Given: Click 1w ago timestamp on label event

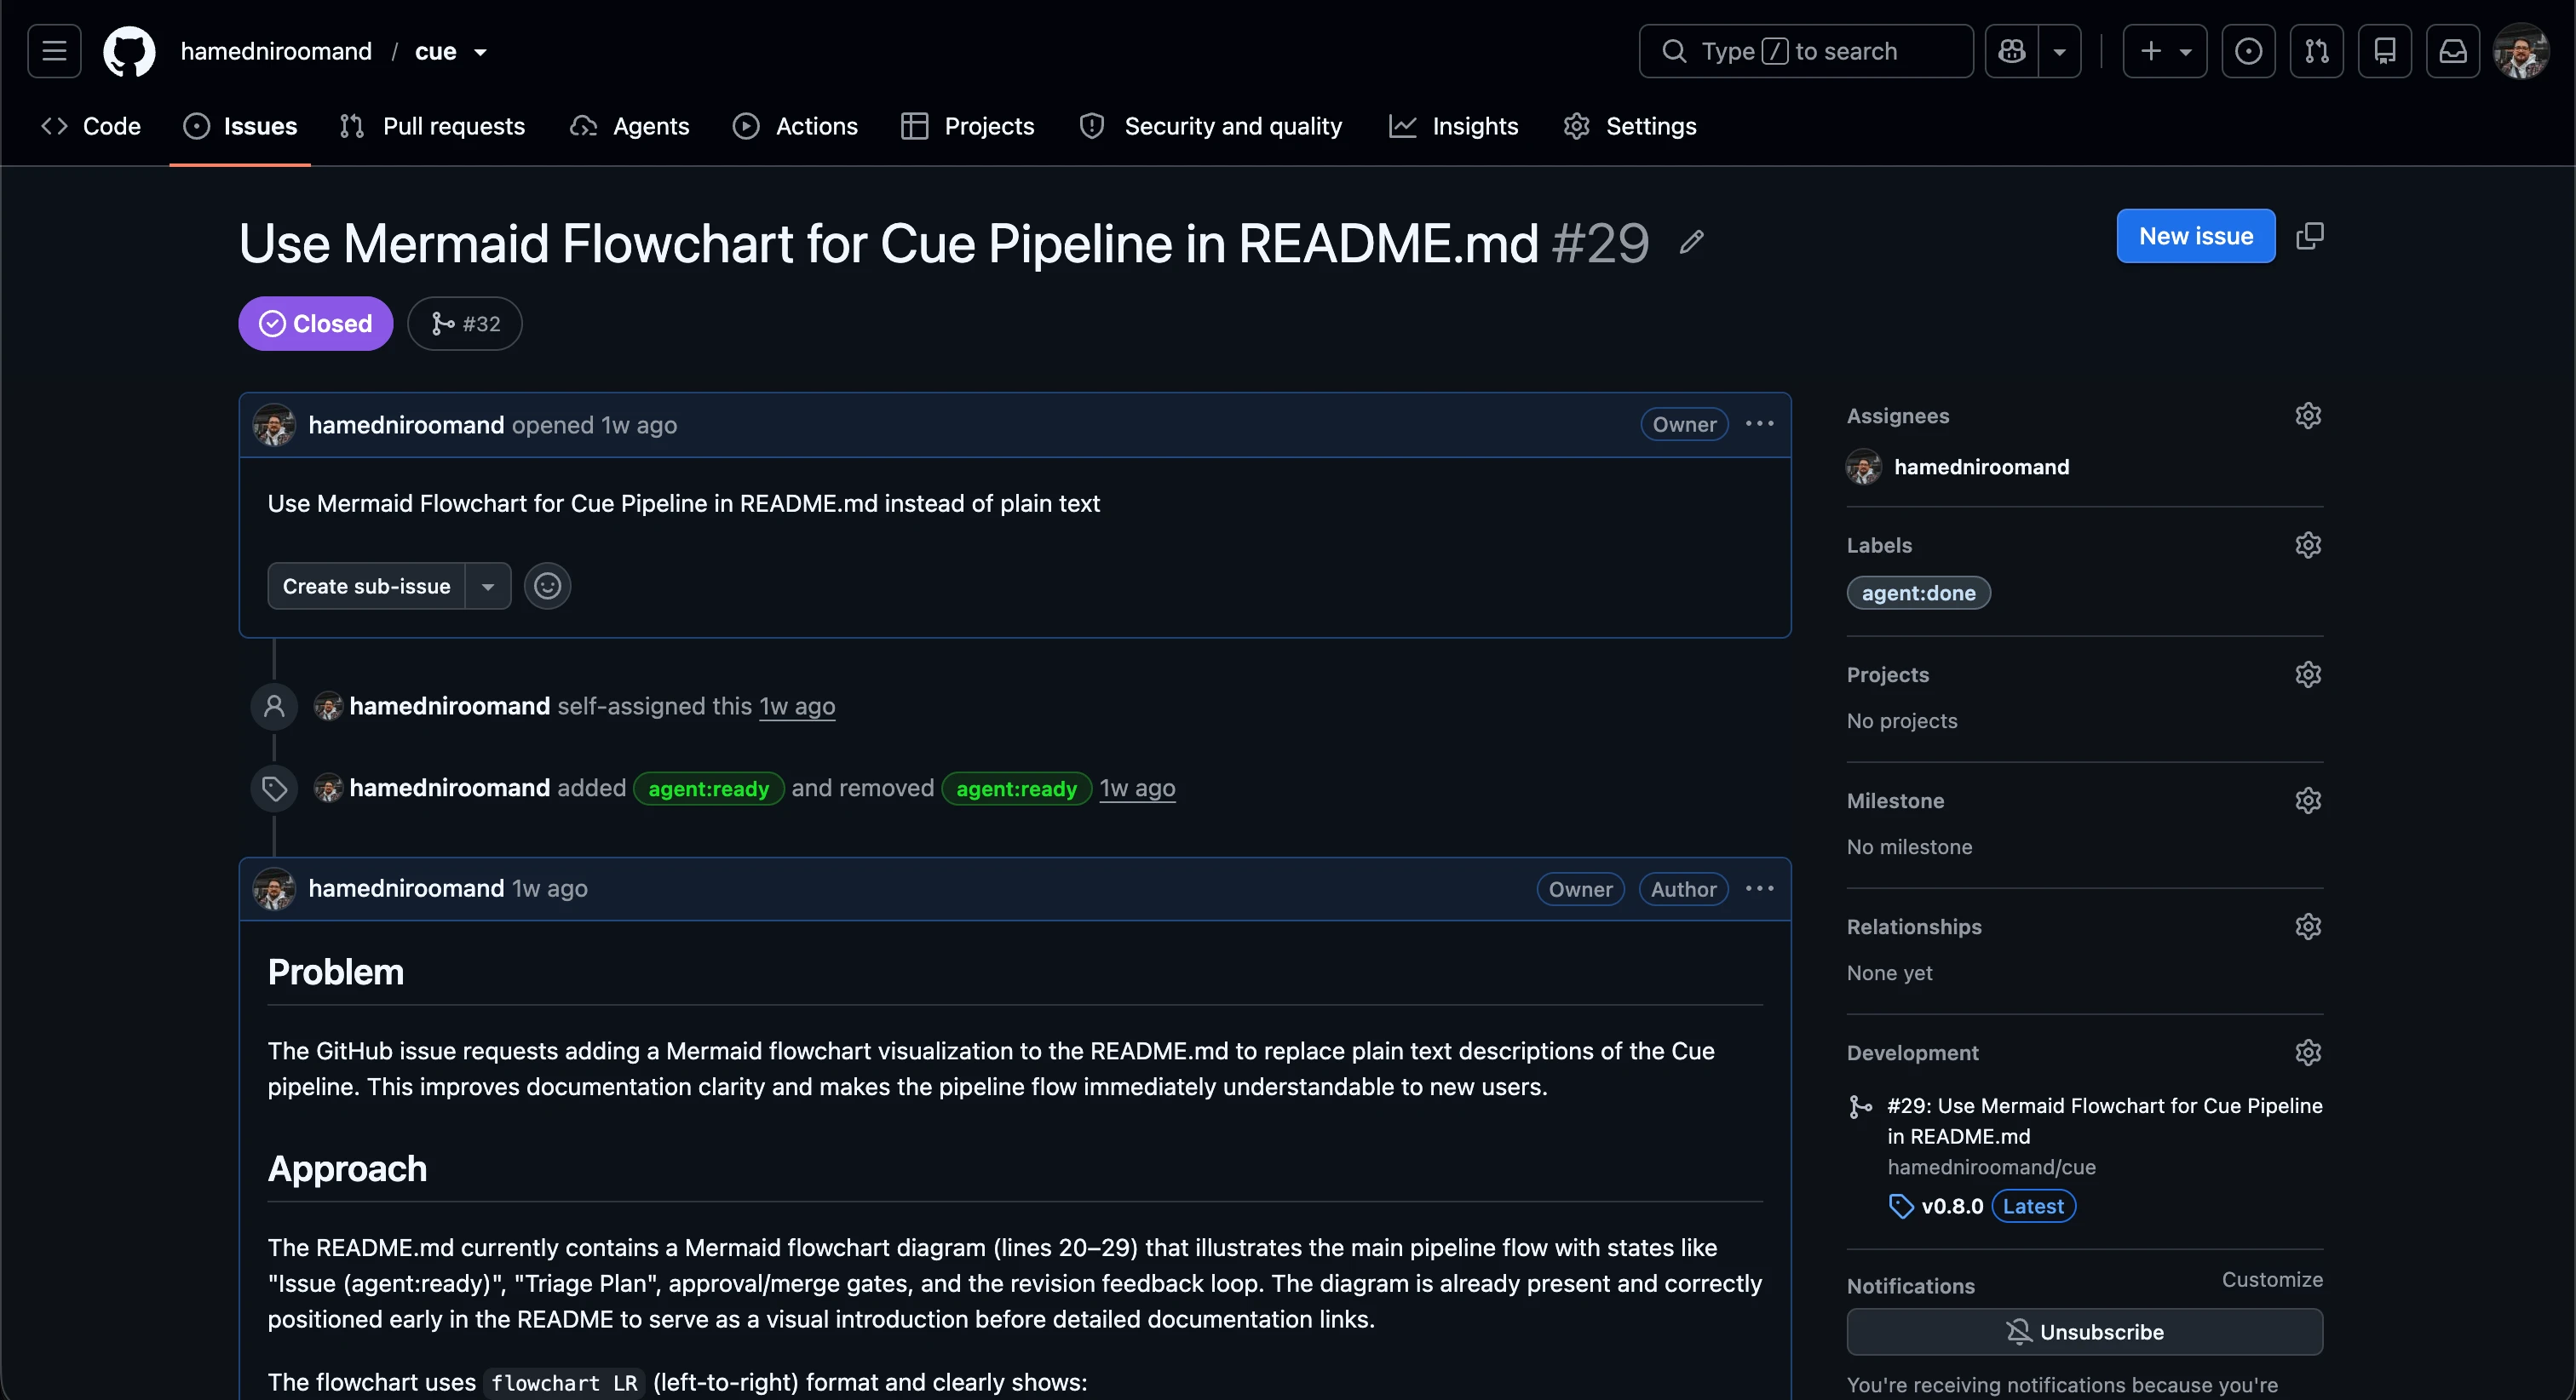Looking at the screenshot, I should tap(1137, 788).
